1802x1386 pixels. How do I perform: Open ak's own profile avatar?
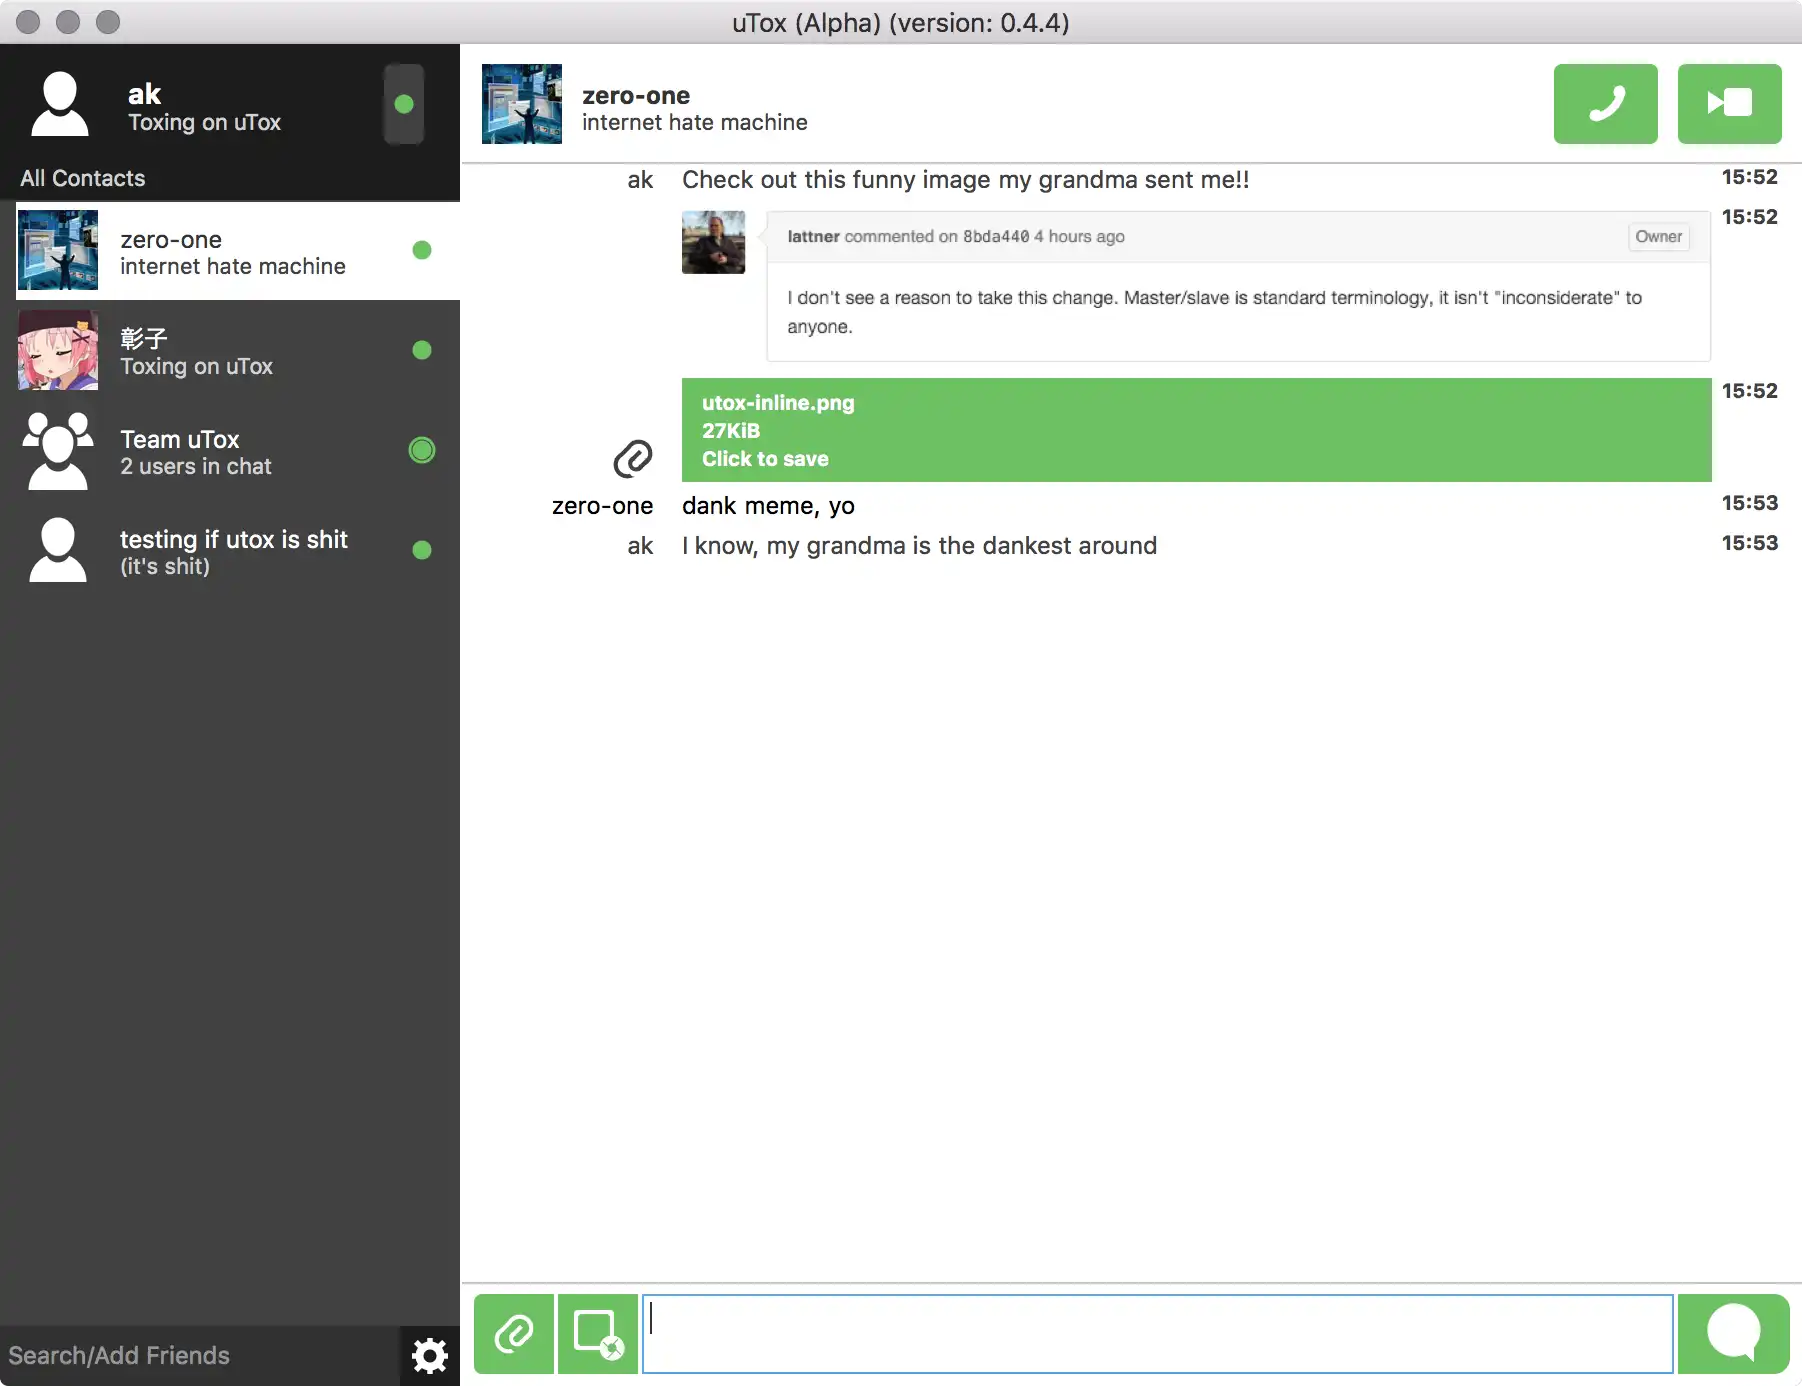[60, 104]
